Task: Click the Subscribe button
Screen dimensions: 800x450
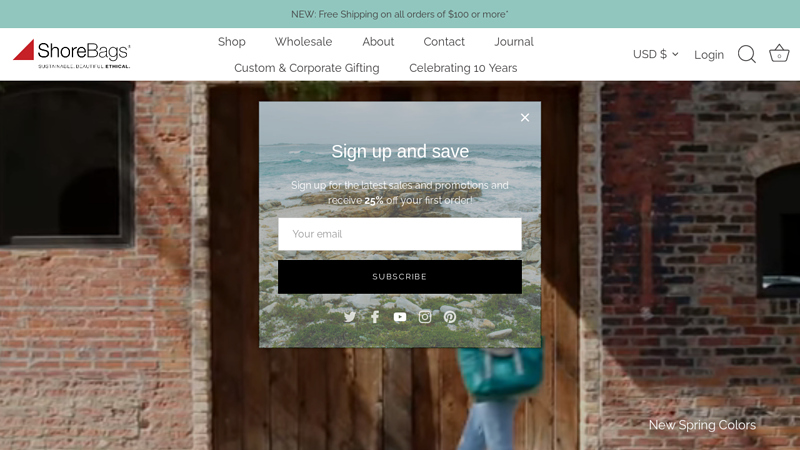Action: (400, 277)
